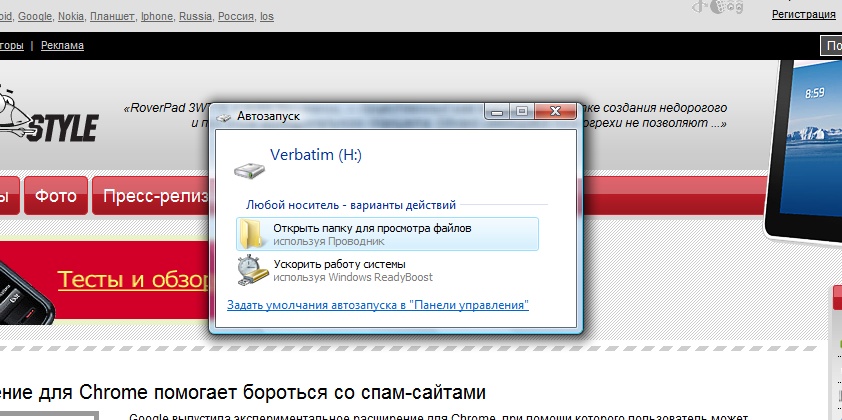Open the Планшет tag link

click(x=112, y=16)
